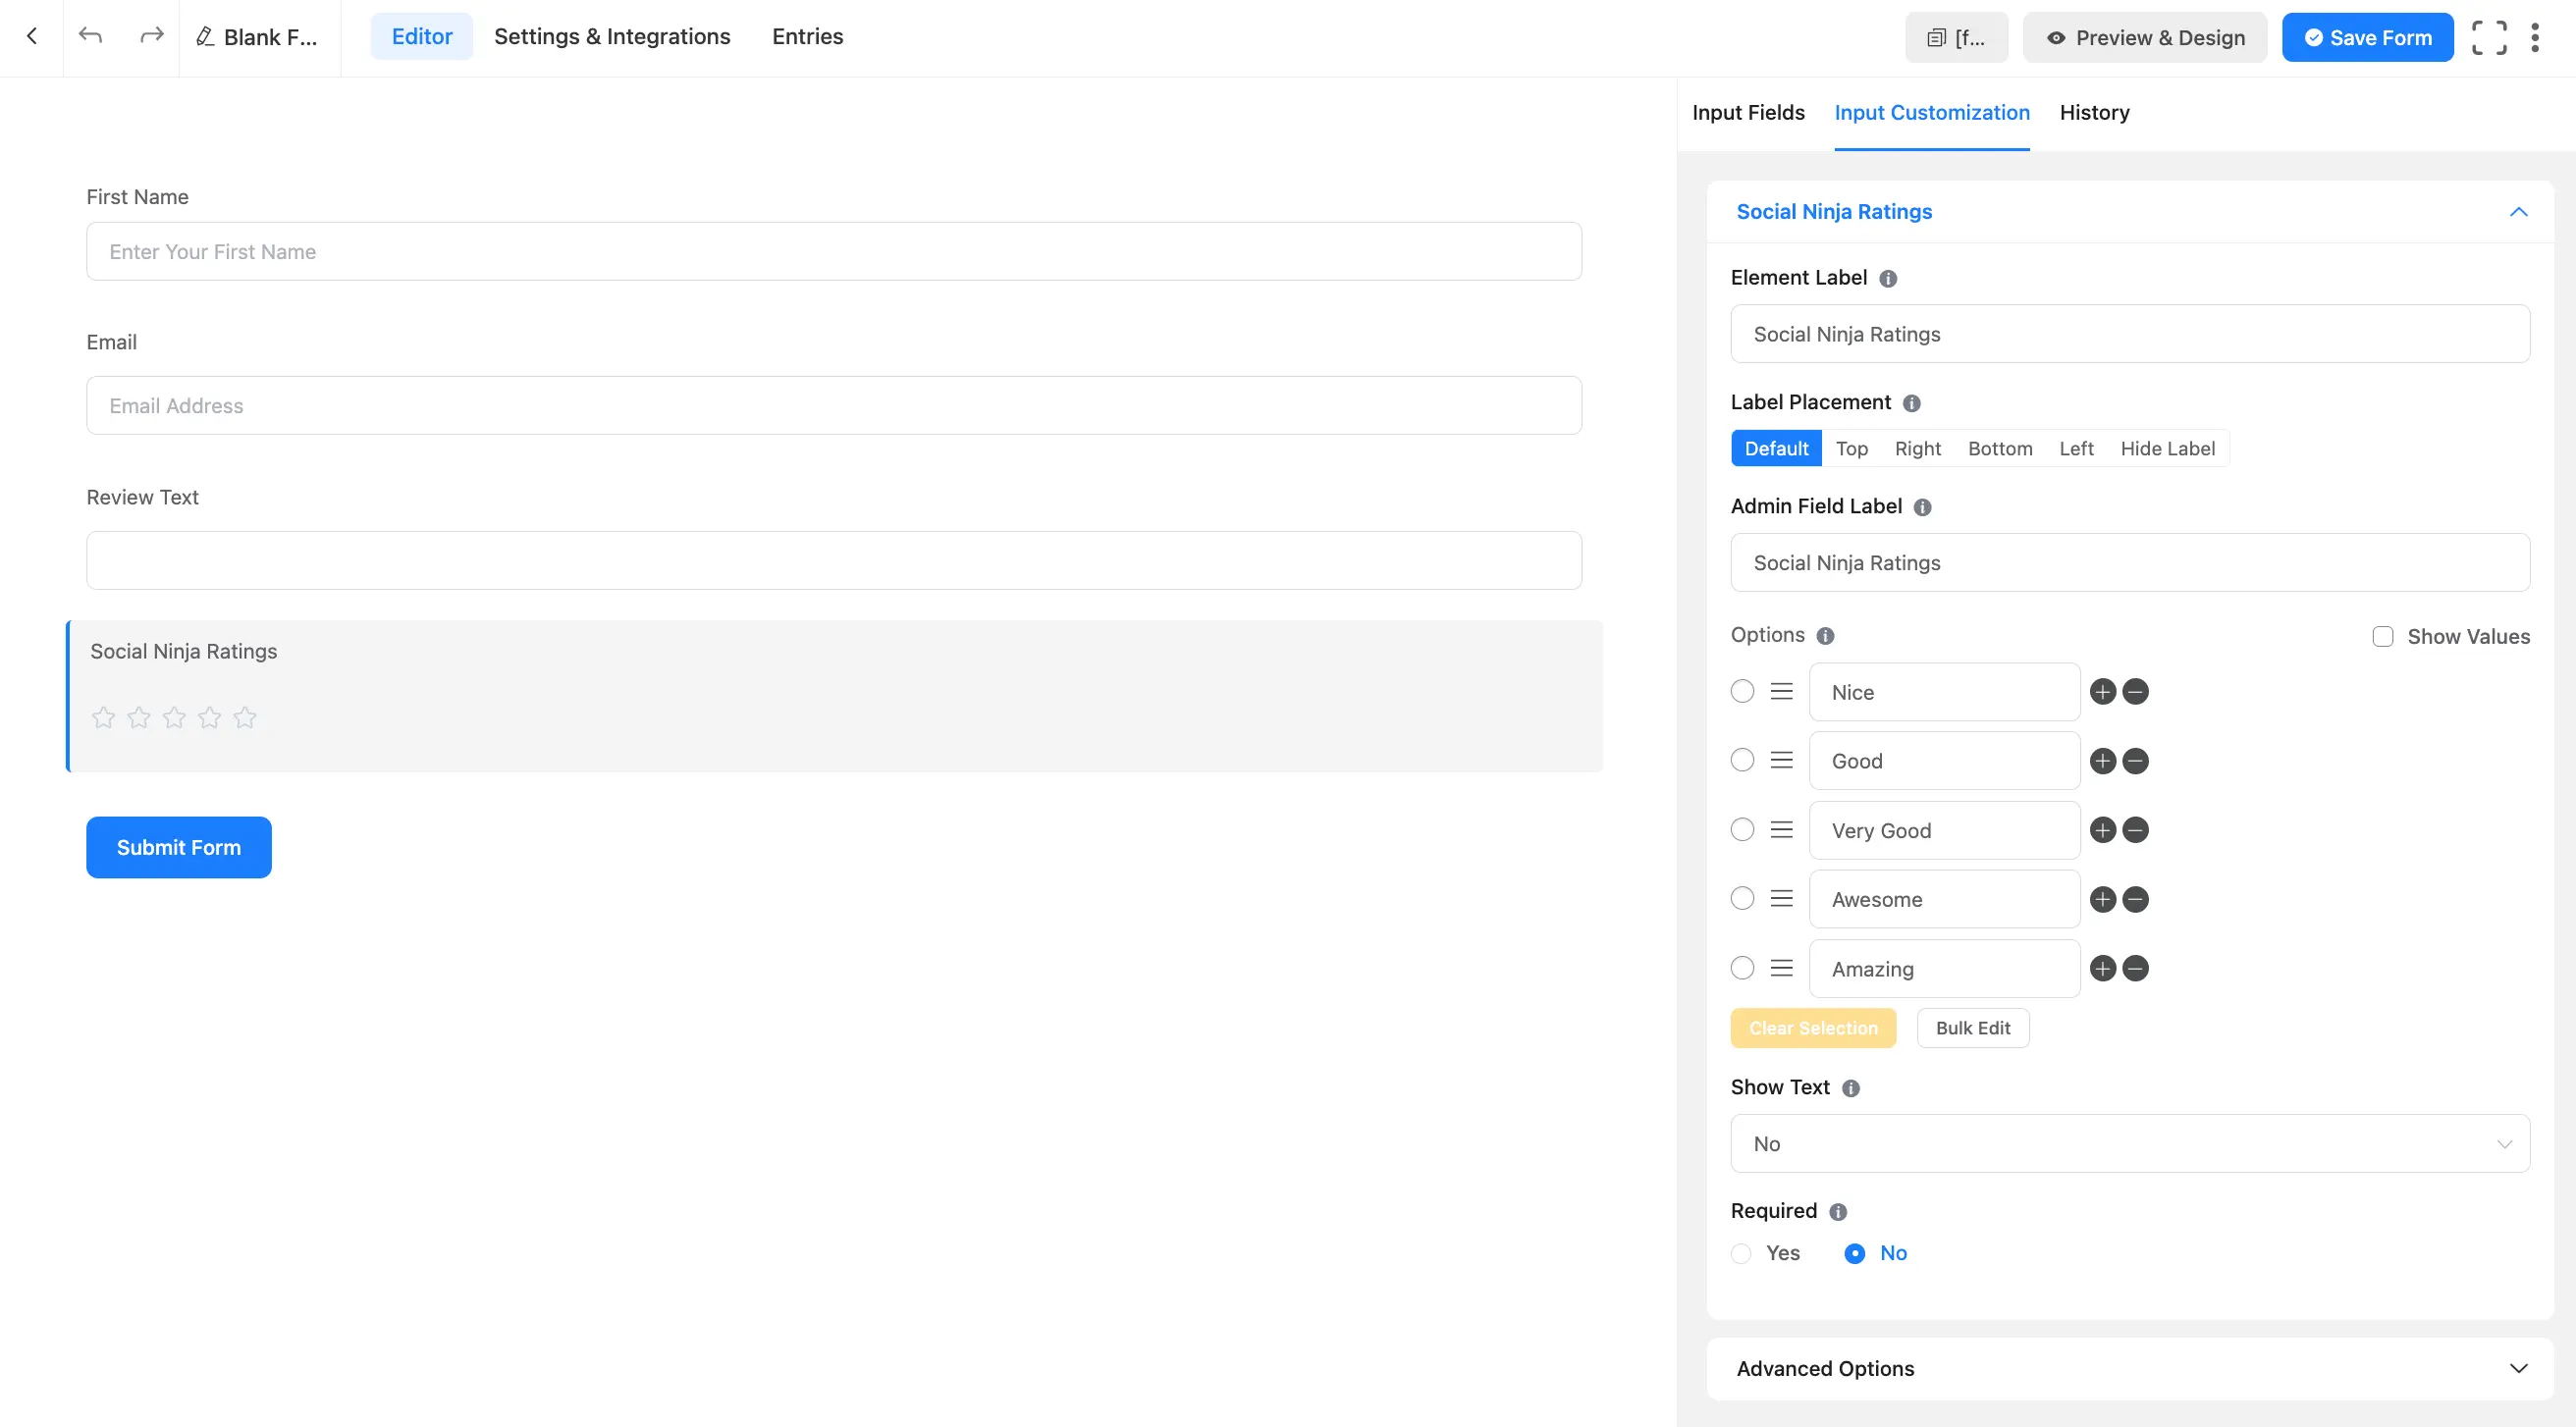Enable the Show Values checkbox
This screenshot has height=1427, width=2576.
click(2383, 636)
